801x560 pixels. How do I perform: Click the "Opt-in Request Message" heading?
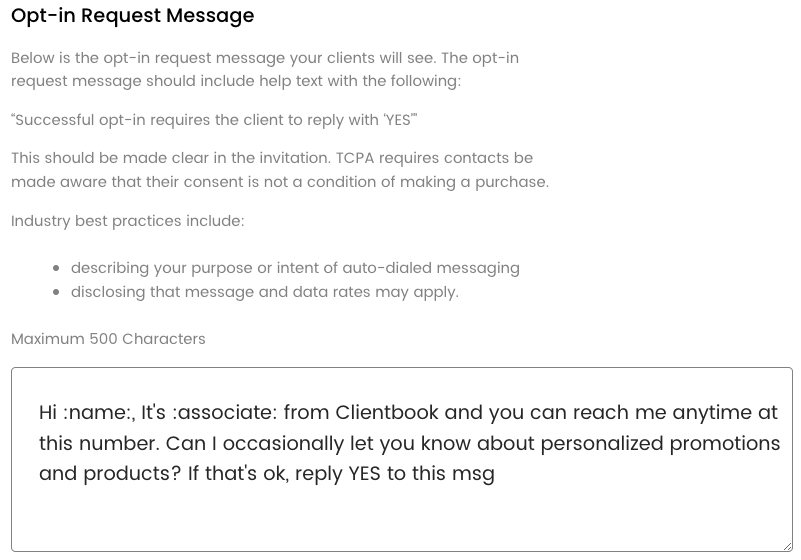click(x=133, y=16)
